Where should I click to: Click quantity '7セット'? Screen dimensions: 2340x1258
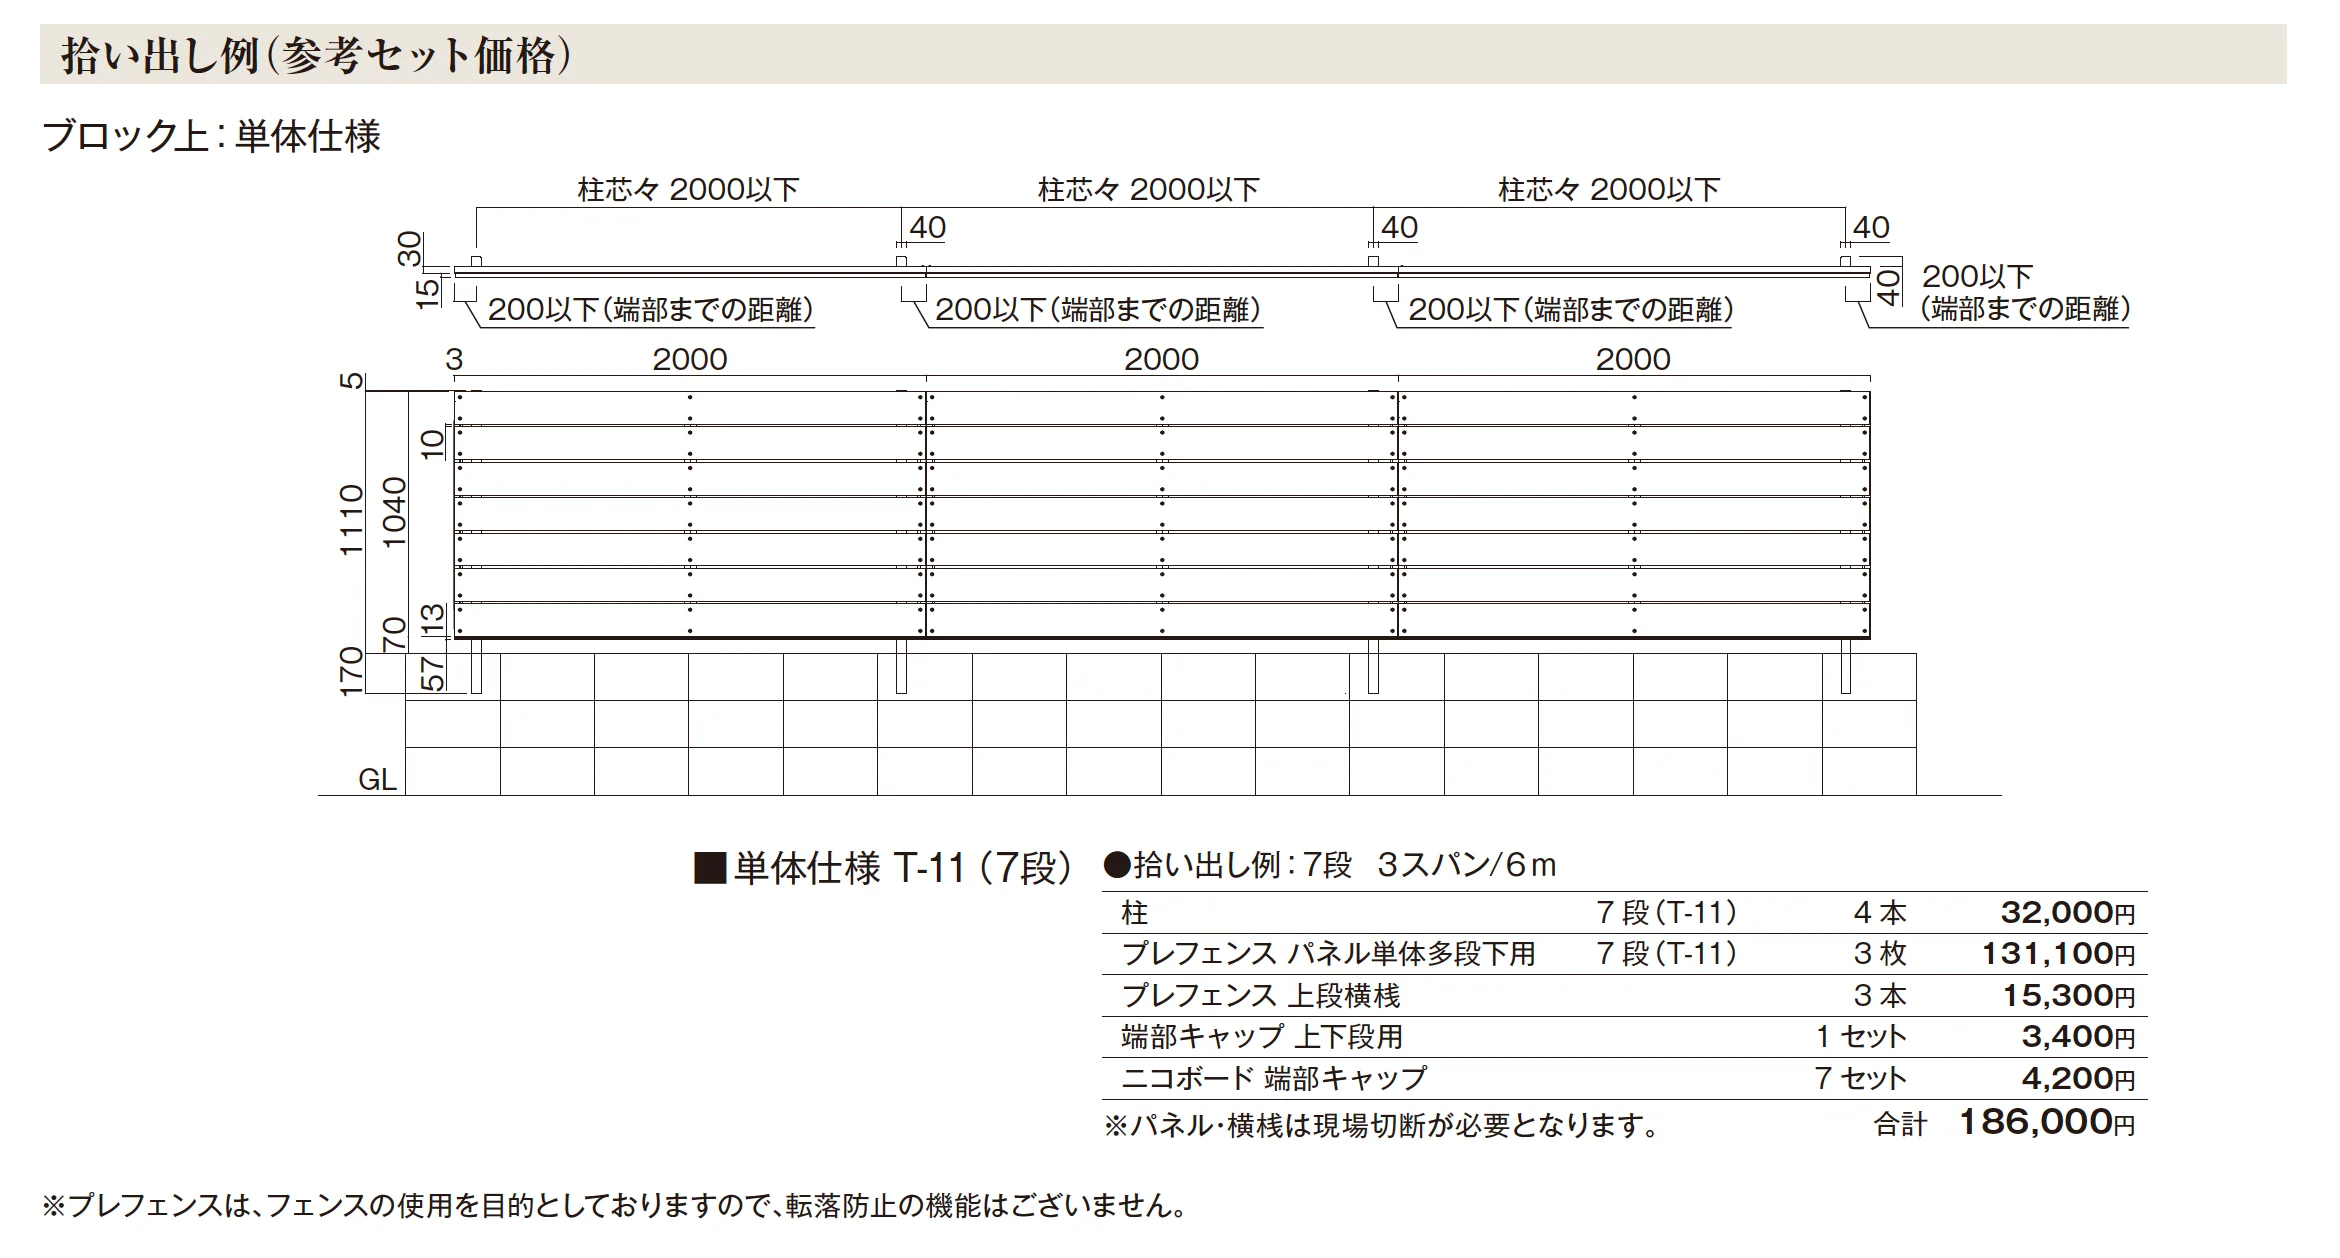1861,1079
